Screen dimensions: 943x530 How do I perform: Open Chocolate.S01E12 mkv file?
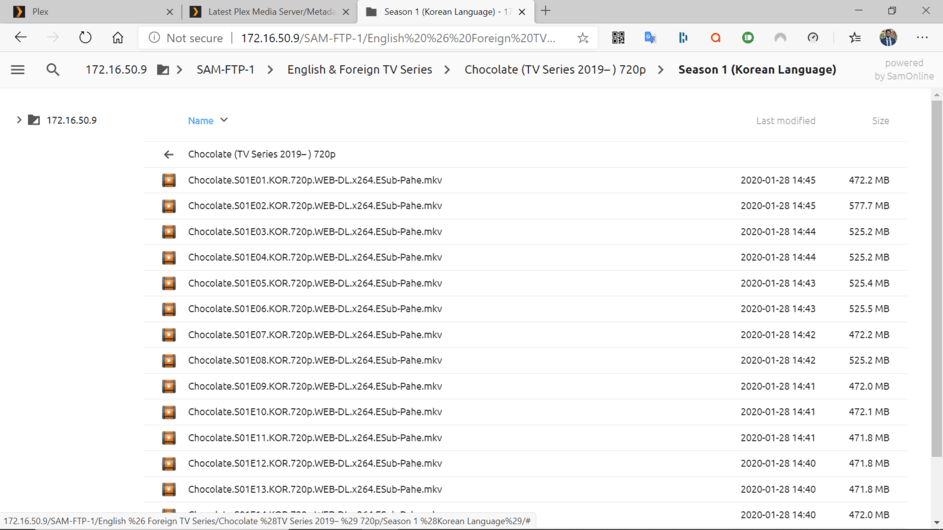[315, 464]
